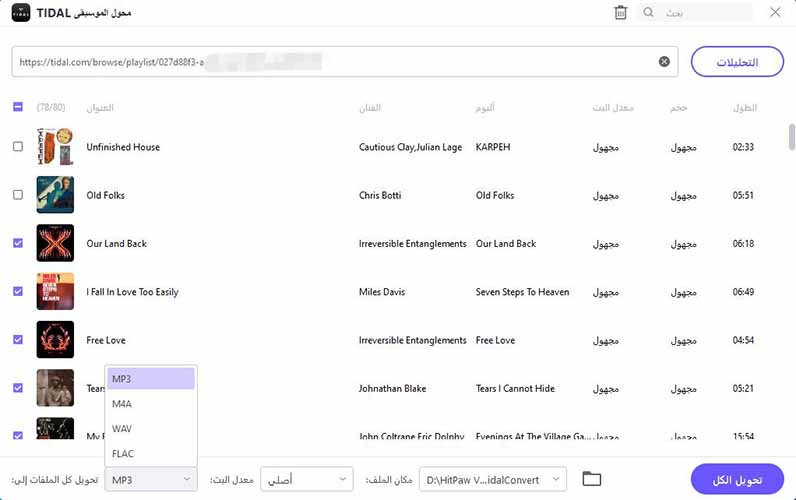
Task: Check the Old Folks checkbox
Action: [x=18, y=194]
